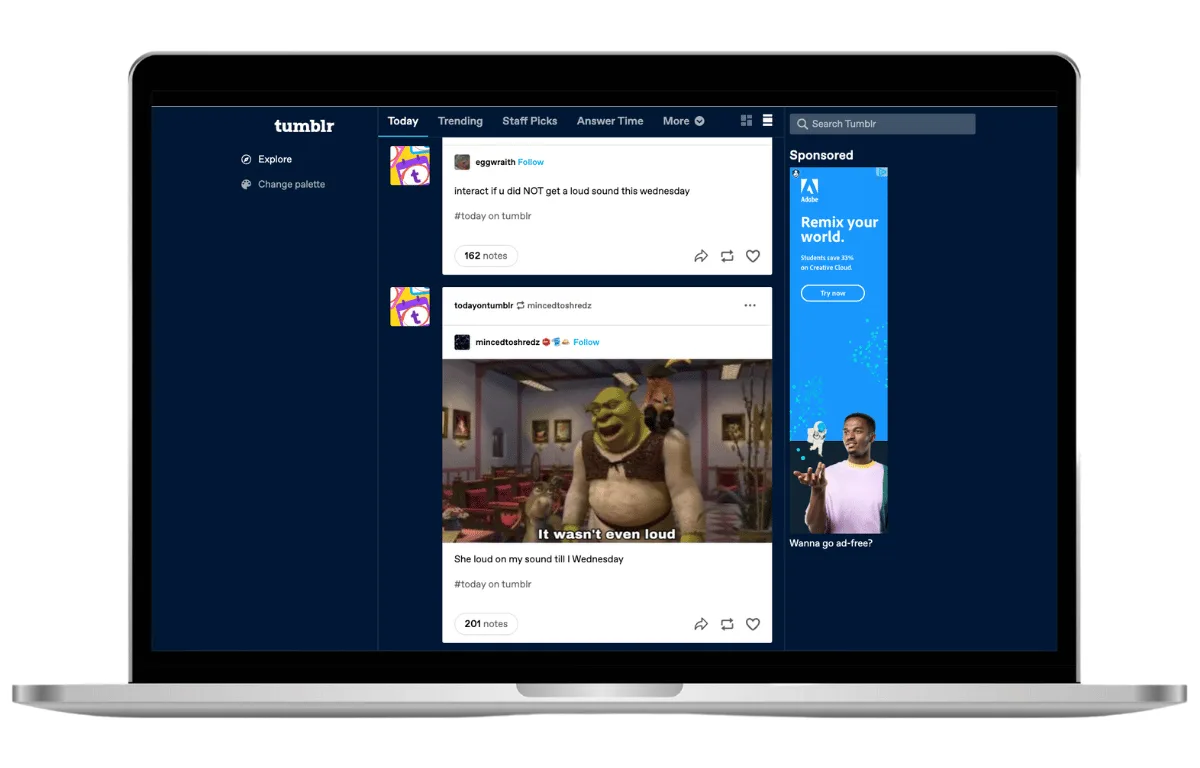Screen dimensions: 1200x768
Task: Click the Adobe 'Remix your world' ad
Action: (x=838, y=350)
